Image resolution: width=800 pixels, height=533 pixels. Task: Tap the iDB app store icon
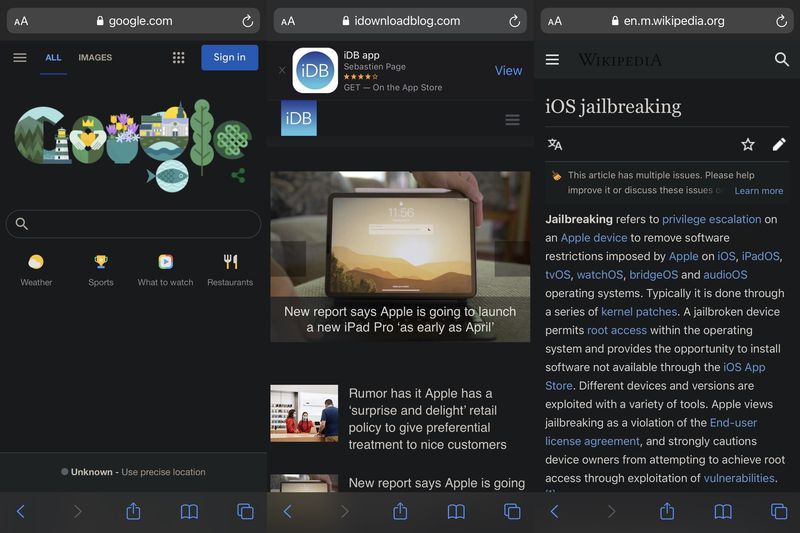click(315, 70)
